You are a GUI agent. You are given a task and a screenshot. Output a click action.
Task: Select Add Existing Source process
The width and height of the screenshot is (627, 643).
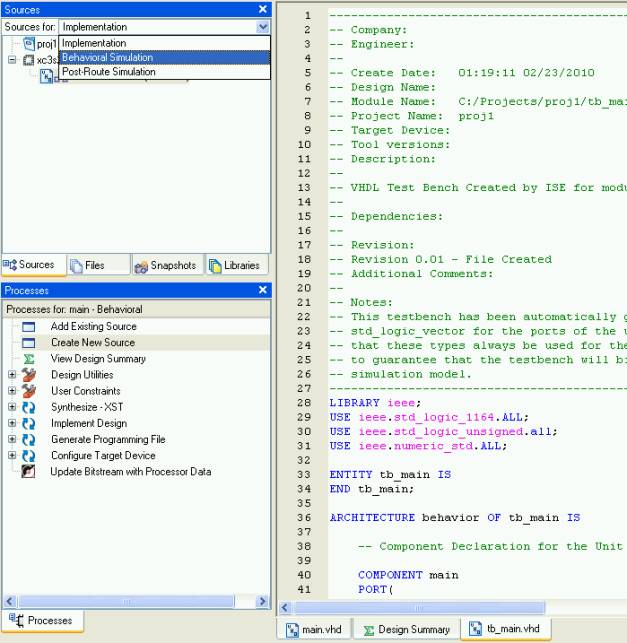tap(93, 326)
